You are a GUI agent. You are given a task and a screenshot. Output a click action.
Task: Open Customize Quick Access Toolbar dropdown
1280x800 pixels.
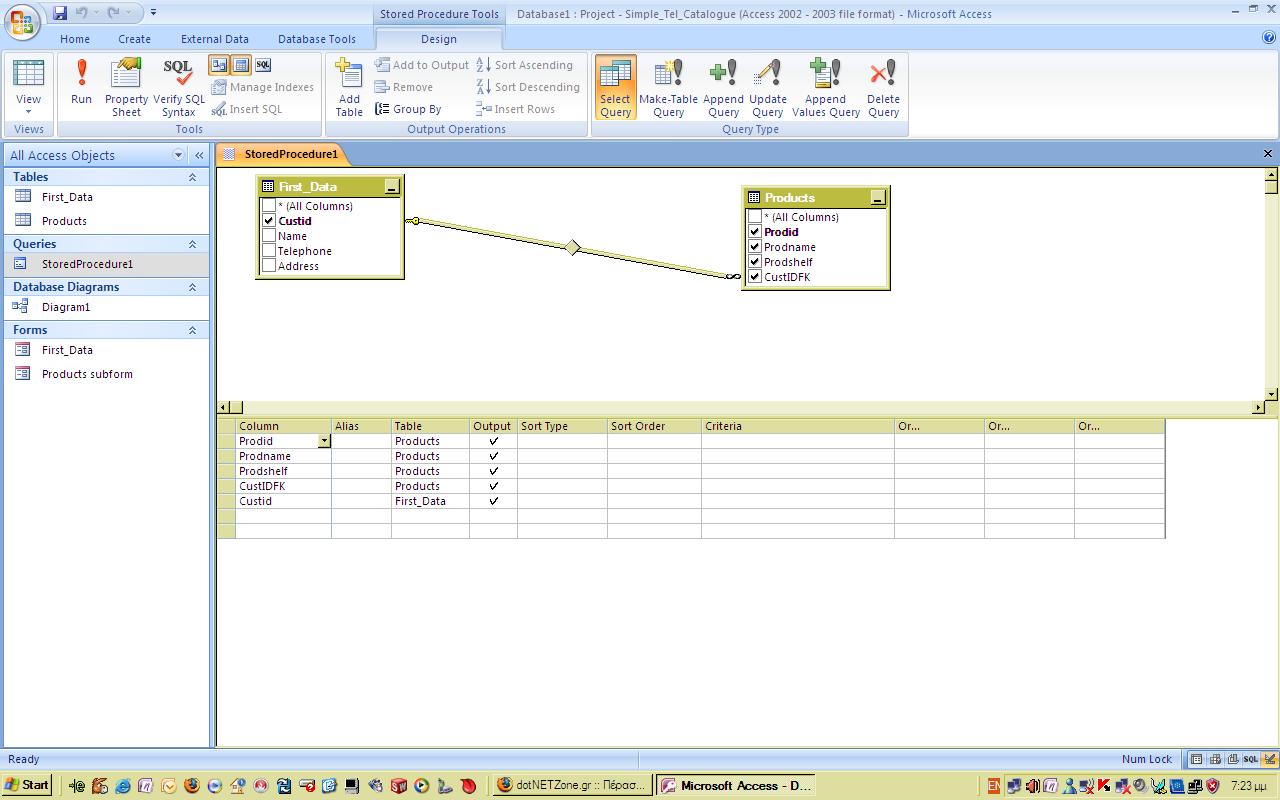[x=153, y=13]
